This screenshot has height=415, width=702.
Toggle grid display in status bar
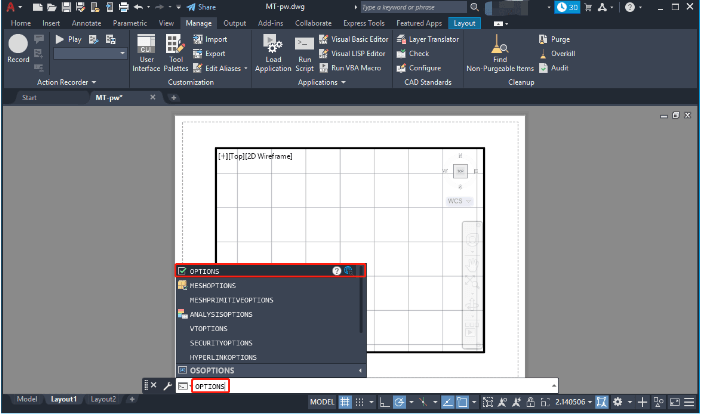[346, 401]
